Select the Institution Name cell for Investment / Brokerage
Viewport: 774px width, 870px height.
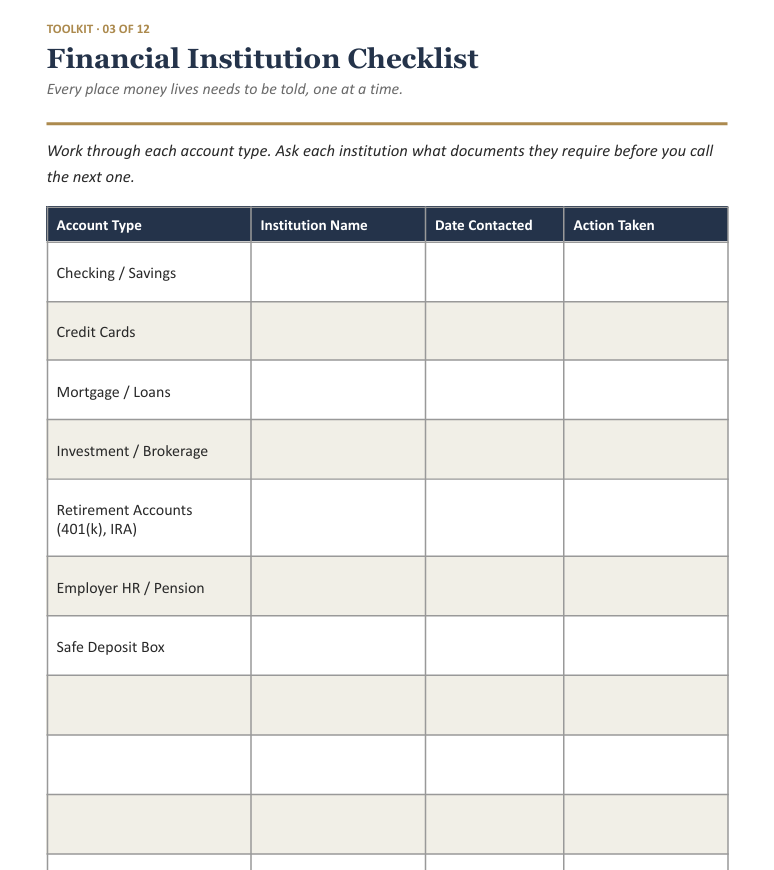(x=338, y=450)
